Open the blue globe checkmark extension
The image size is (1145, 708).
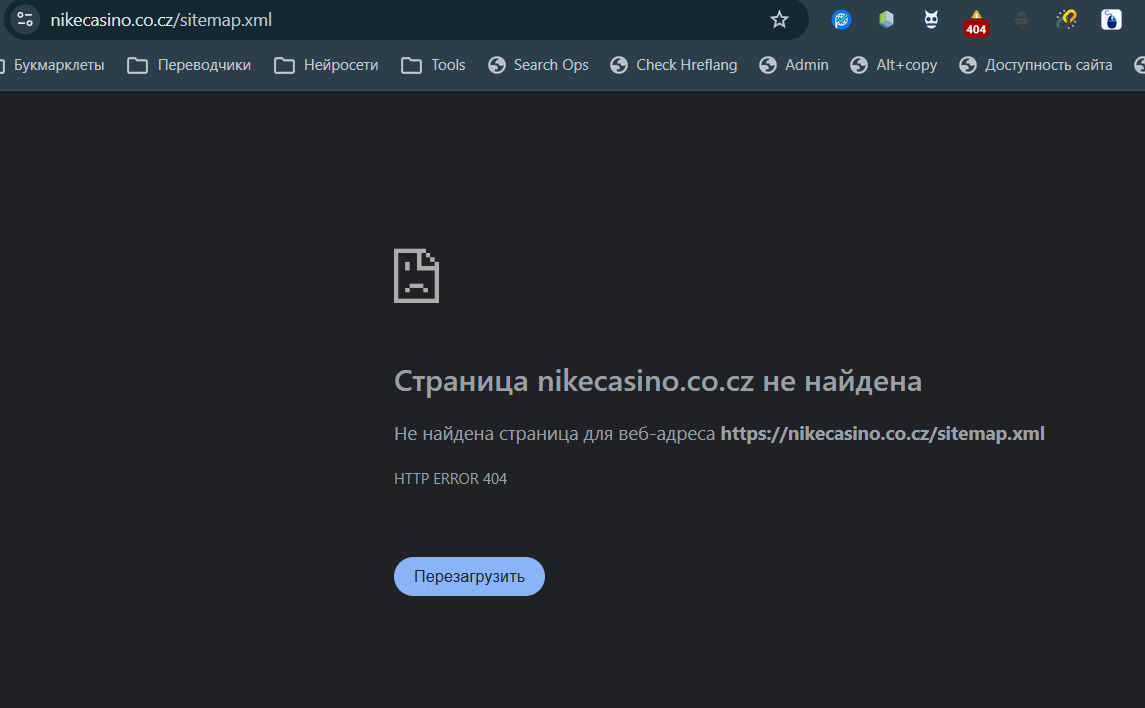coord(841,20)
